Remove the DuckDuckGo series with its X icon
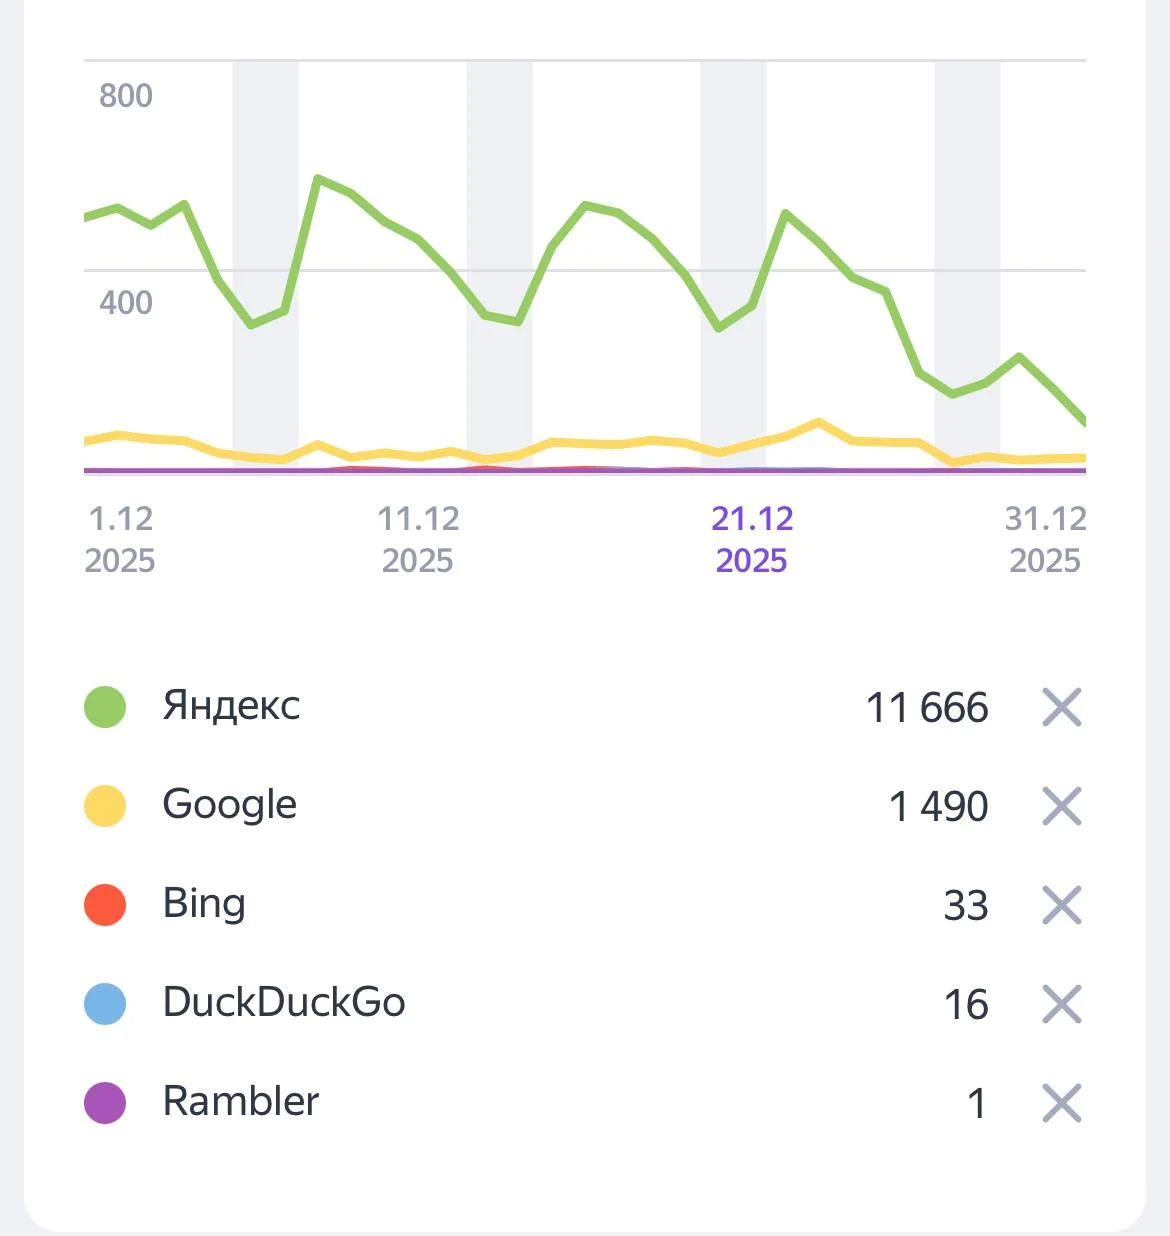 tap(1061, 1004)
